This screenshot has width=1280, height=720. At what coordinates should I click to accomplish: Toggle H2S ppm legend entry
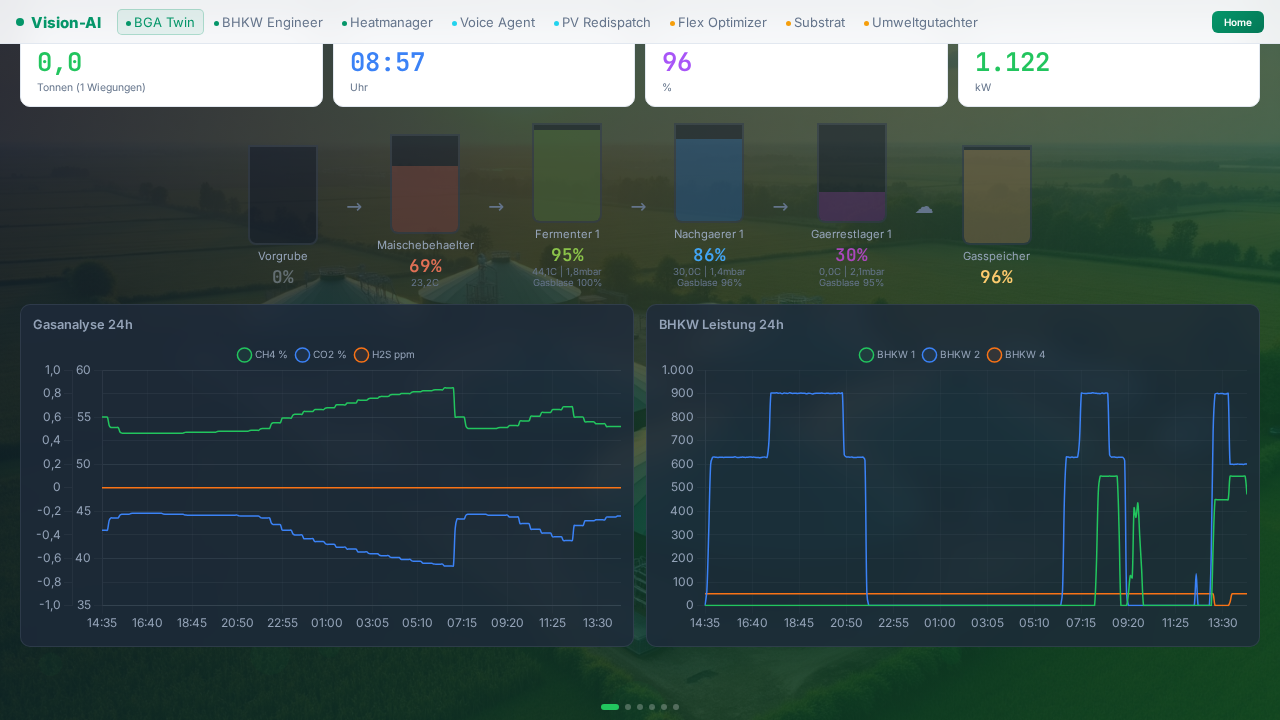coord(384,355)
